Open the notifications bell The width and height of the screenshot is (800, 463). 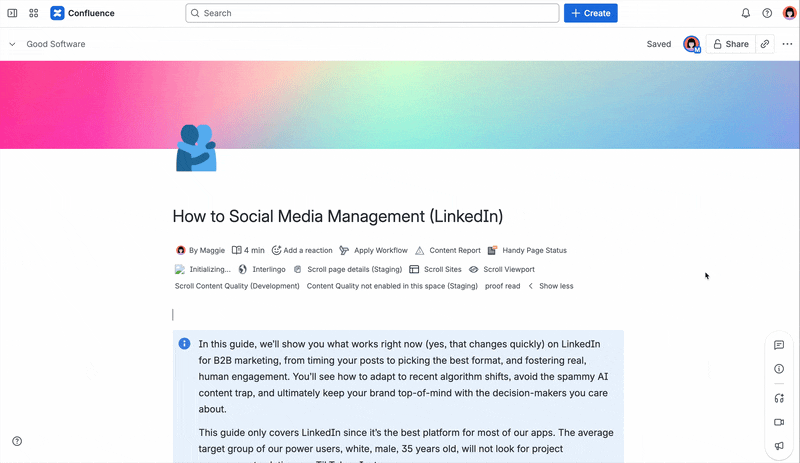click(745, 13)
